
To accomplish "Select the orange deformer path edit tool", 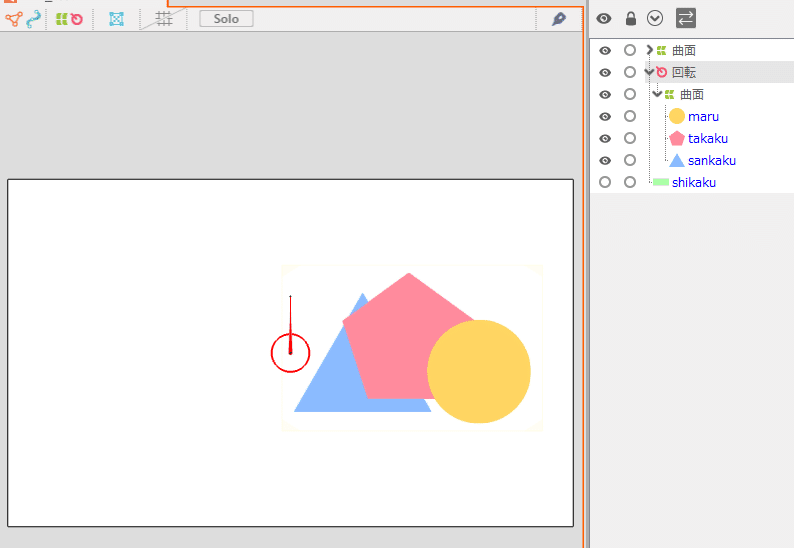I will 14,19.
